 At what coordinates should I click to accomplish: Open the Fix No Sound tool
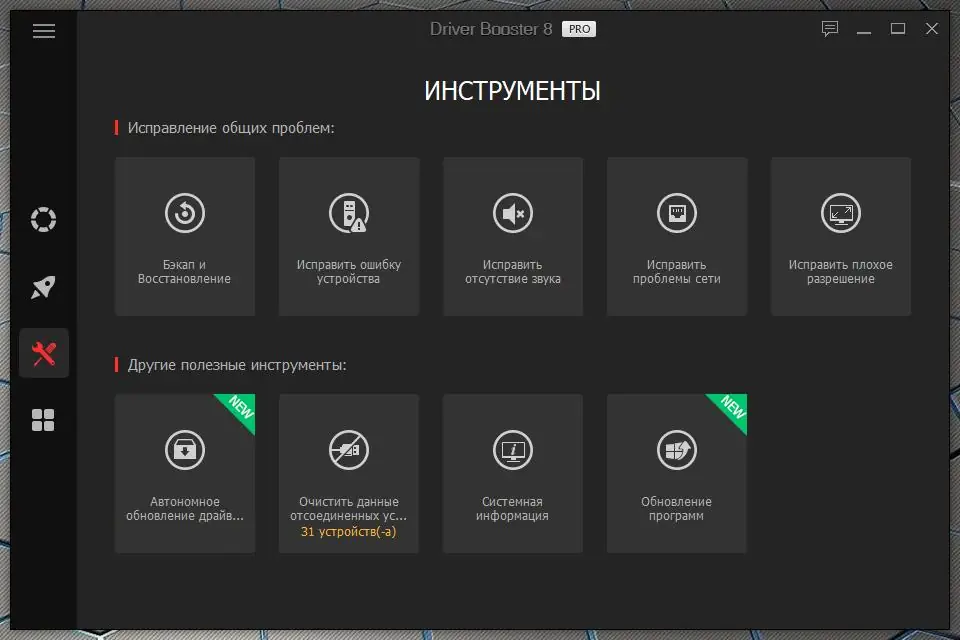click(512, 236)
